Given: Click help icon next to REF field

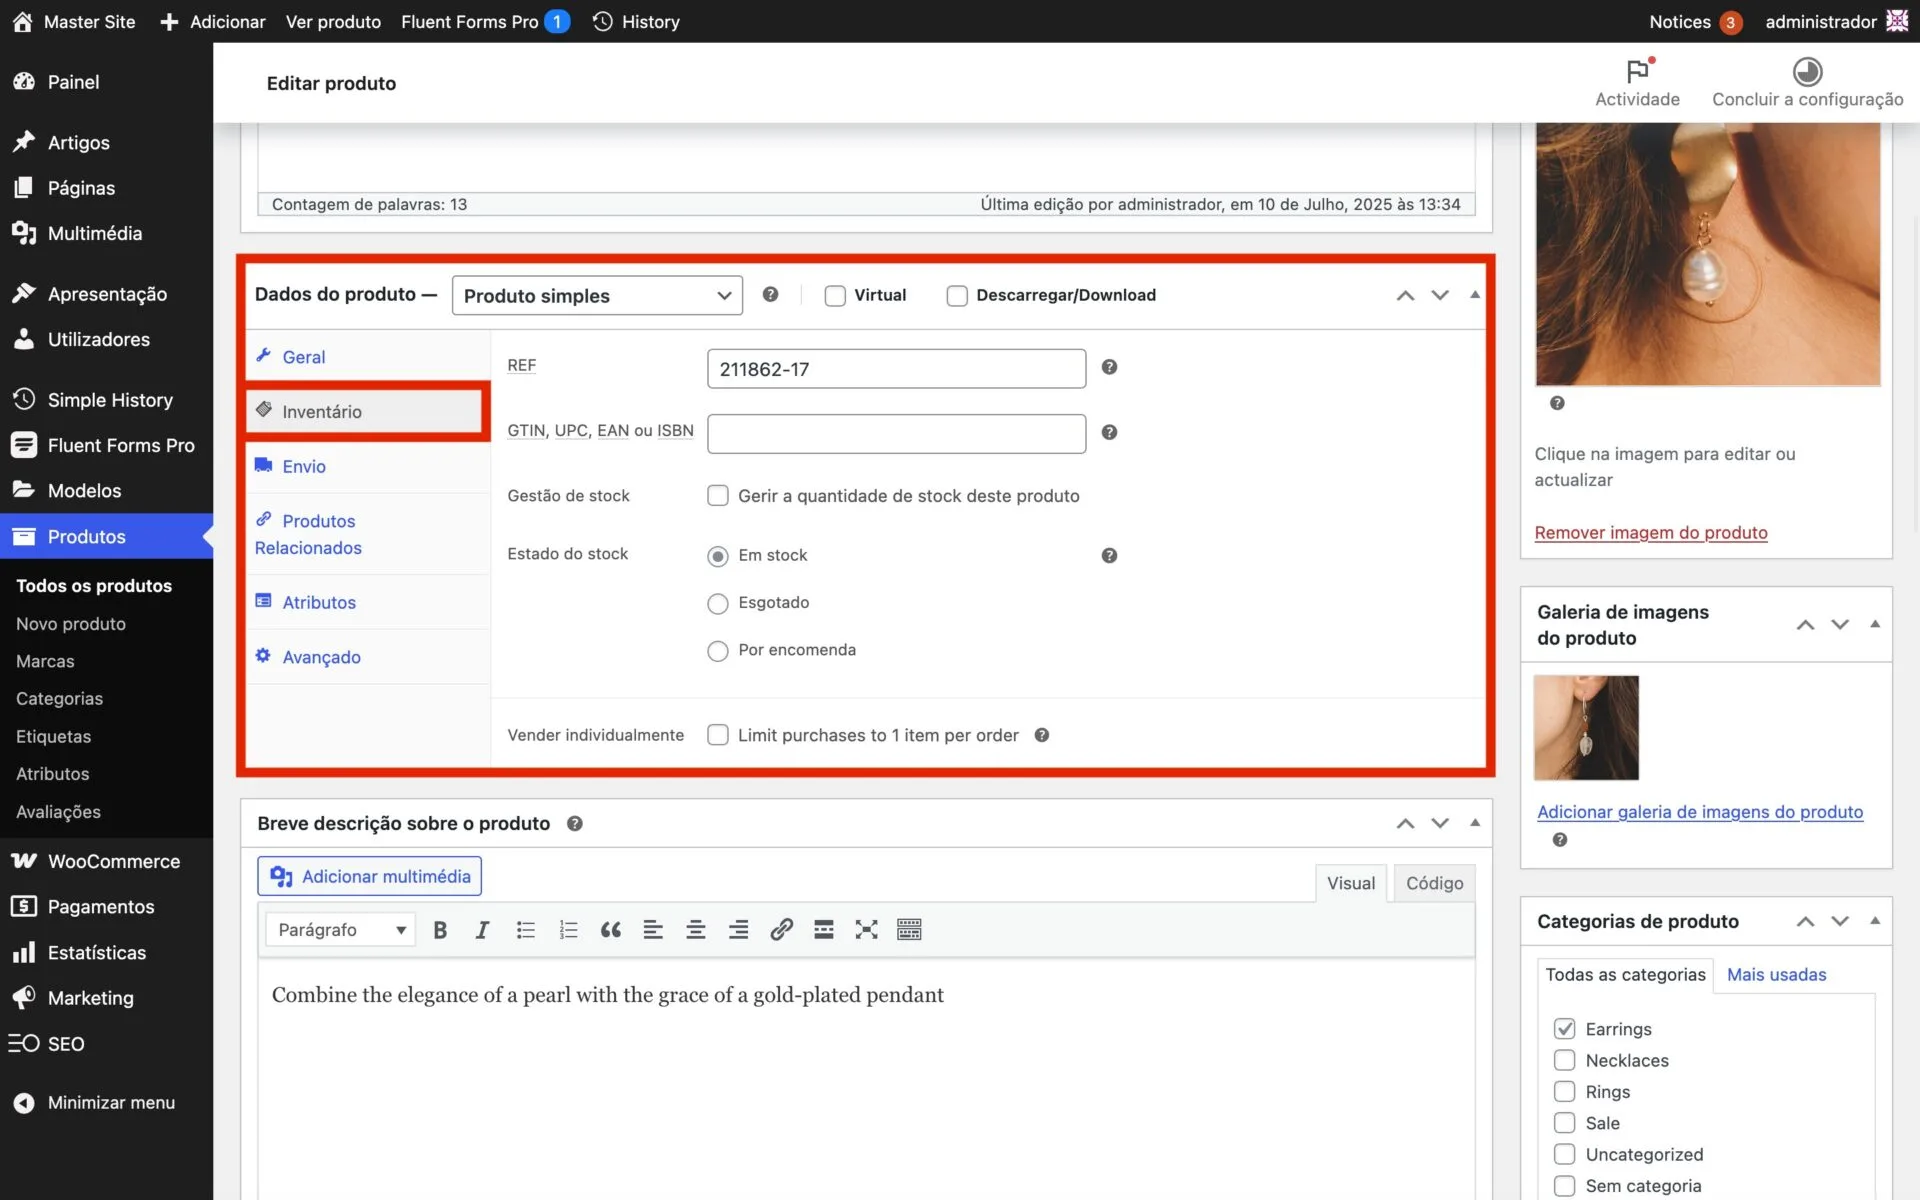Looking at the screenshot, I should [x=1109, y=367].
